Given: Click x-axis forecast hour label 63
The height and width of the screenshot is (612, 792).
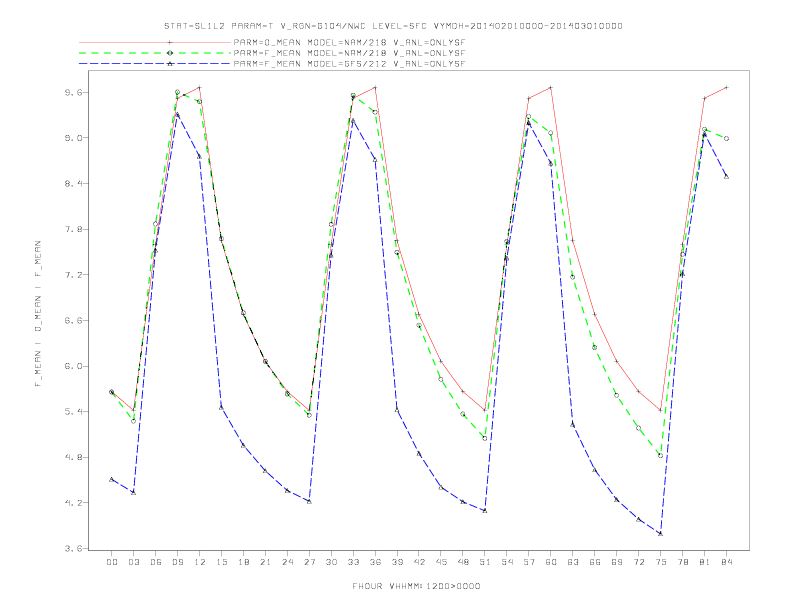Looking at the screenshot, I should click(573, 562).
